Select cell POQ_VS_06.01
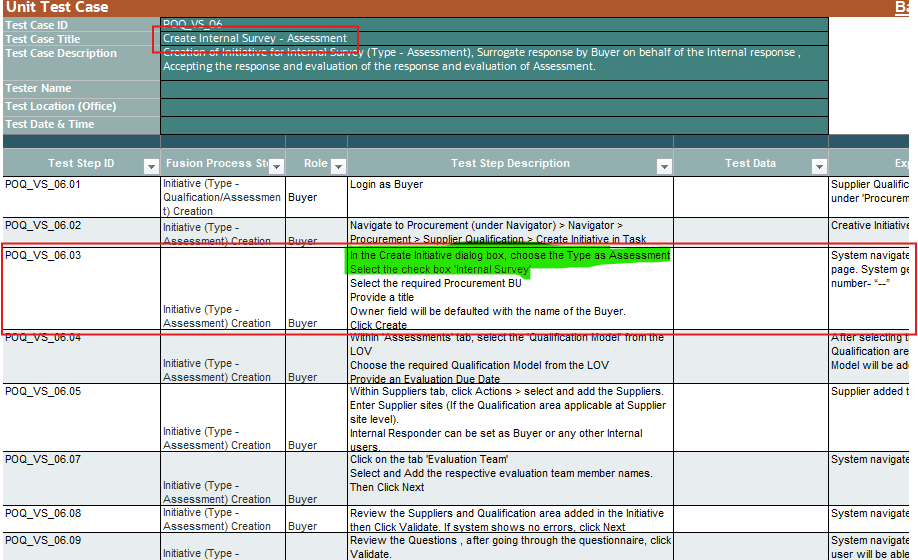 pos(81,197)
